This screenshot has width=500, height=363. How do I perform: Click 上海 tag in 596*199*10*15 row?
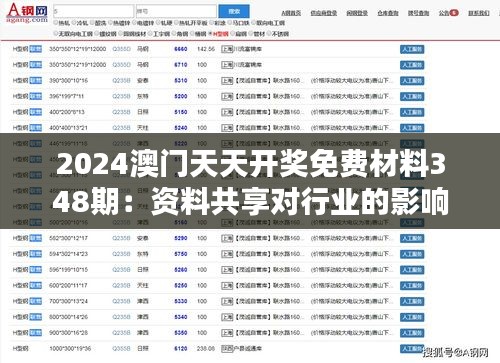(x=227, y=270)
